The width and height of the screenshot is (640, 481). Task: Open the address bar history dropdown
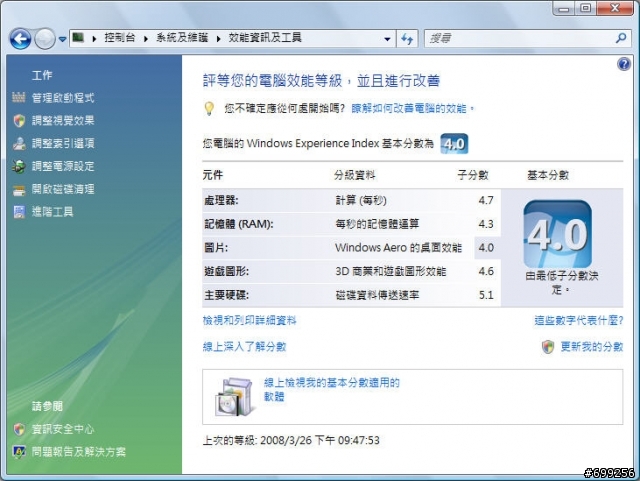pyautogui.click(x=387, y=39)
